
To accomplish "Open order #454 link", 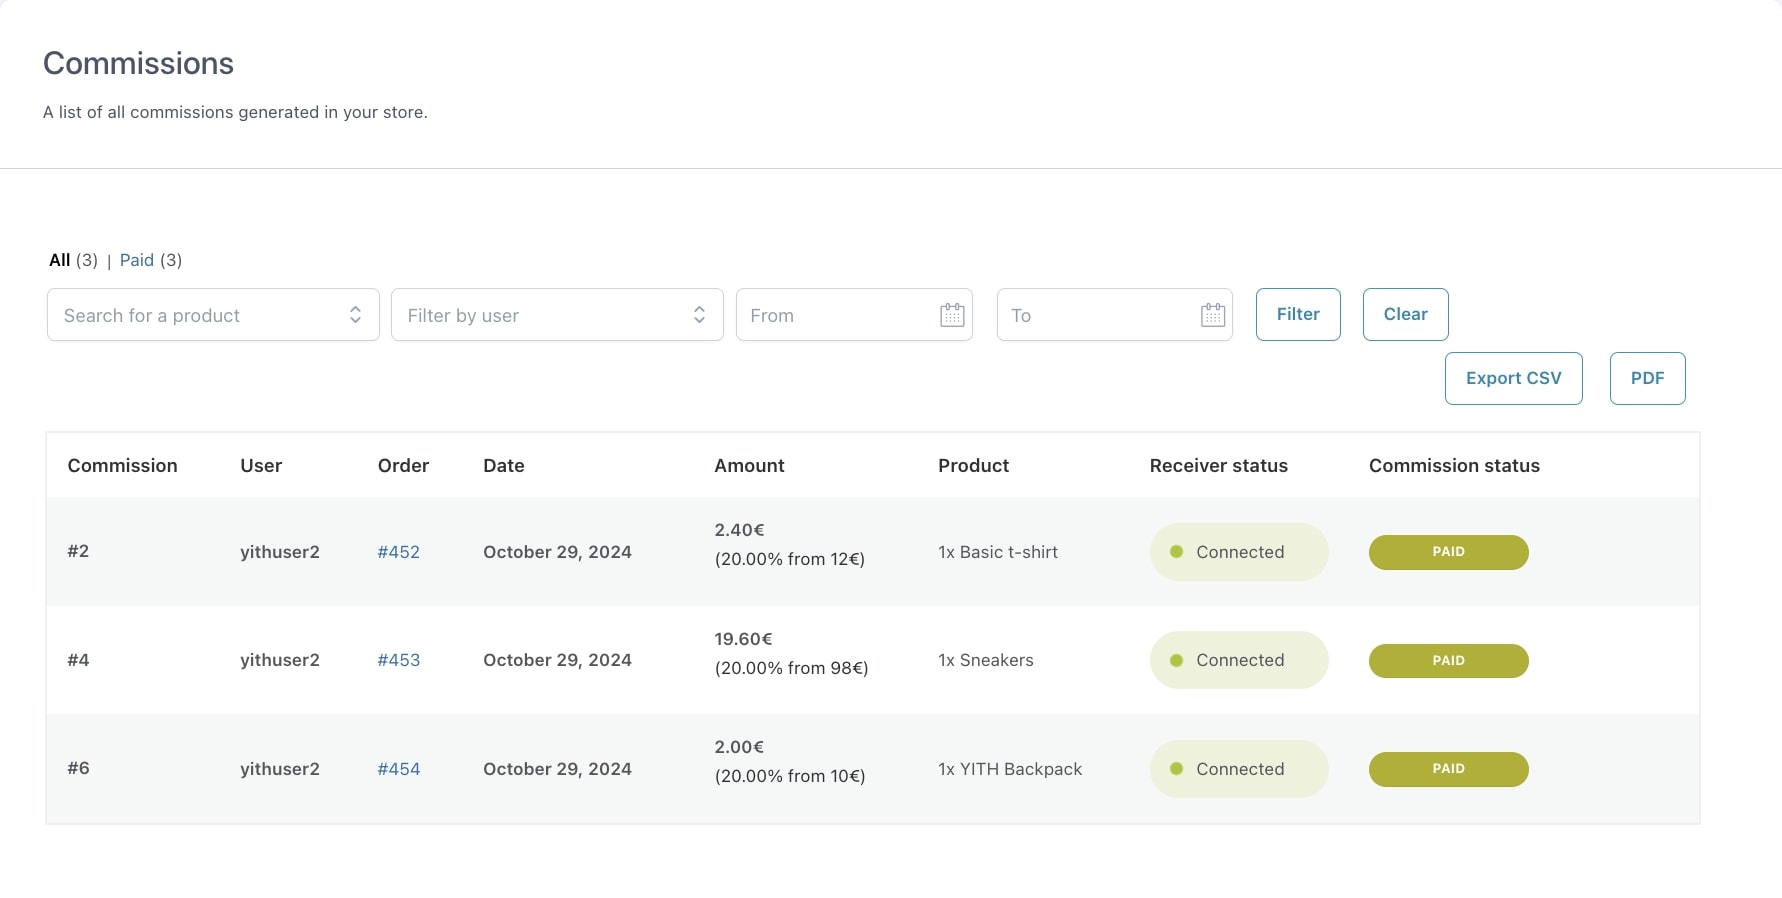I will coord(398,769).
